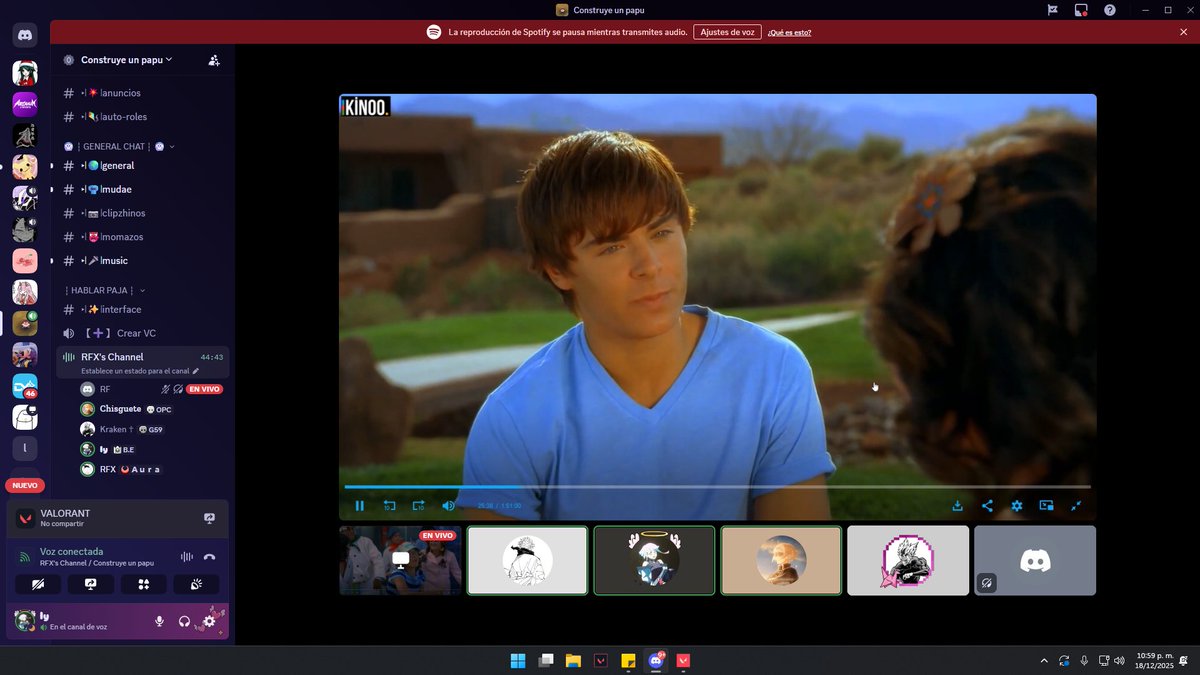Expand the Construye un papu server menu
This screenshot has height=675, width=1200.
[126, 60]
